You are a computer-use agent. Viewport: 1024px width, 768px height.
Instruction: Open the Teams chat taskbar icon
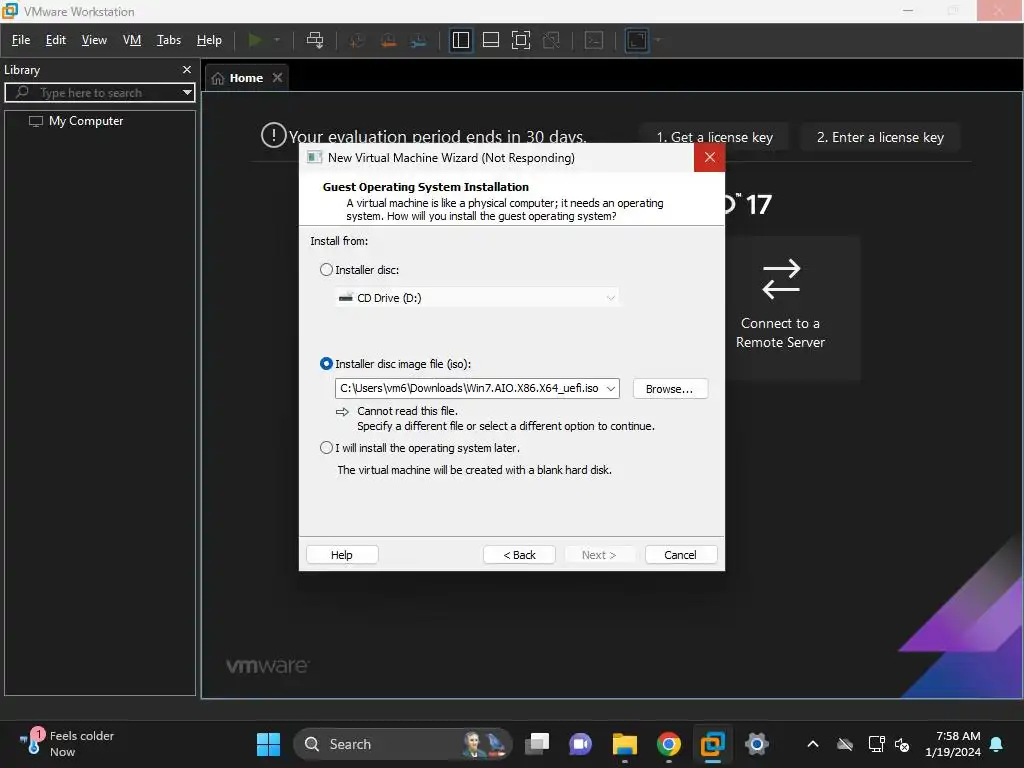(x=580, y=744)
